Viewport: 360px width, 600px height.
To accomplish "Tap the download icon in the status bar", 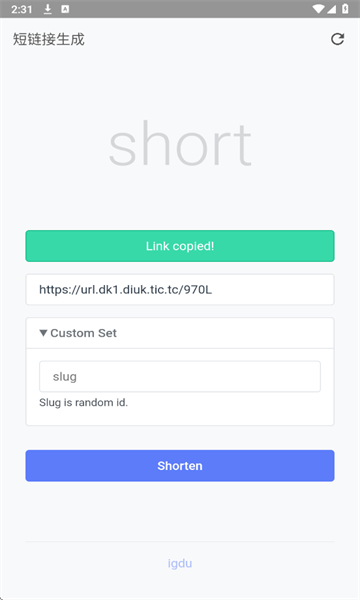I will 47,9.
